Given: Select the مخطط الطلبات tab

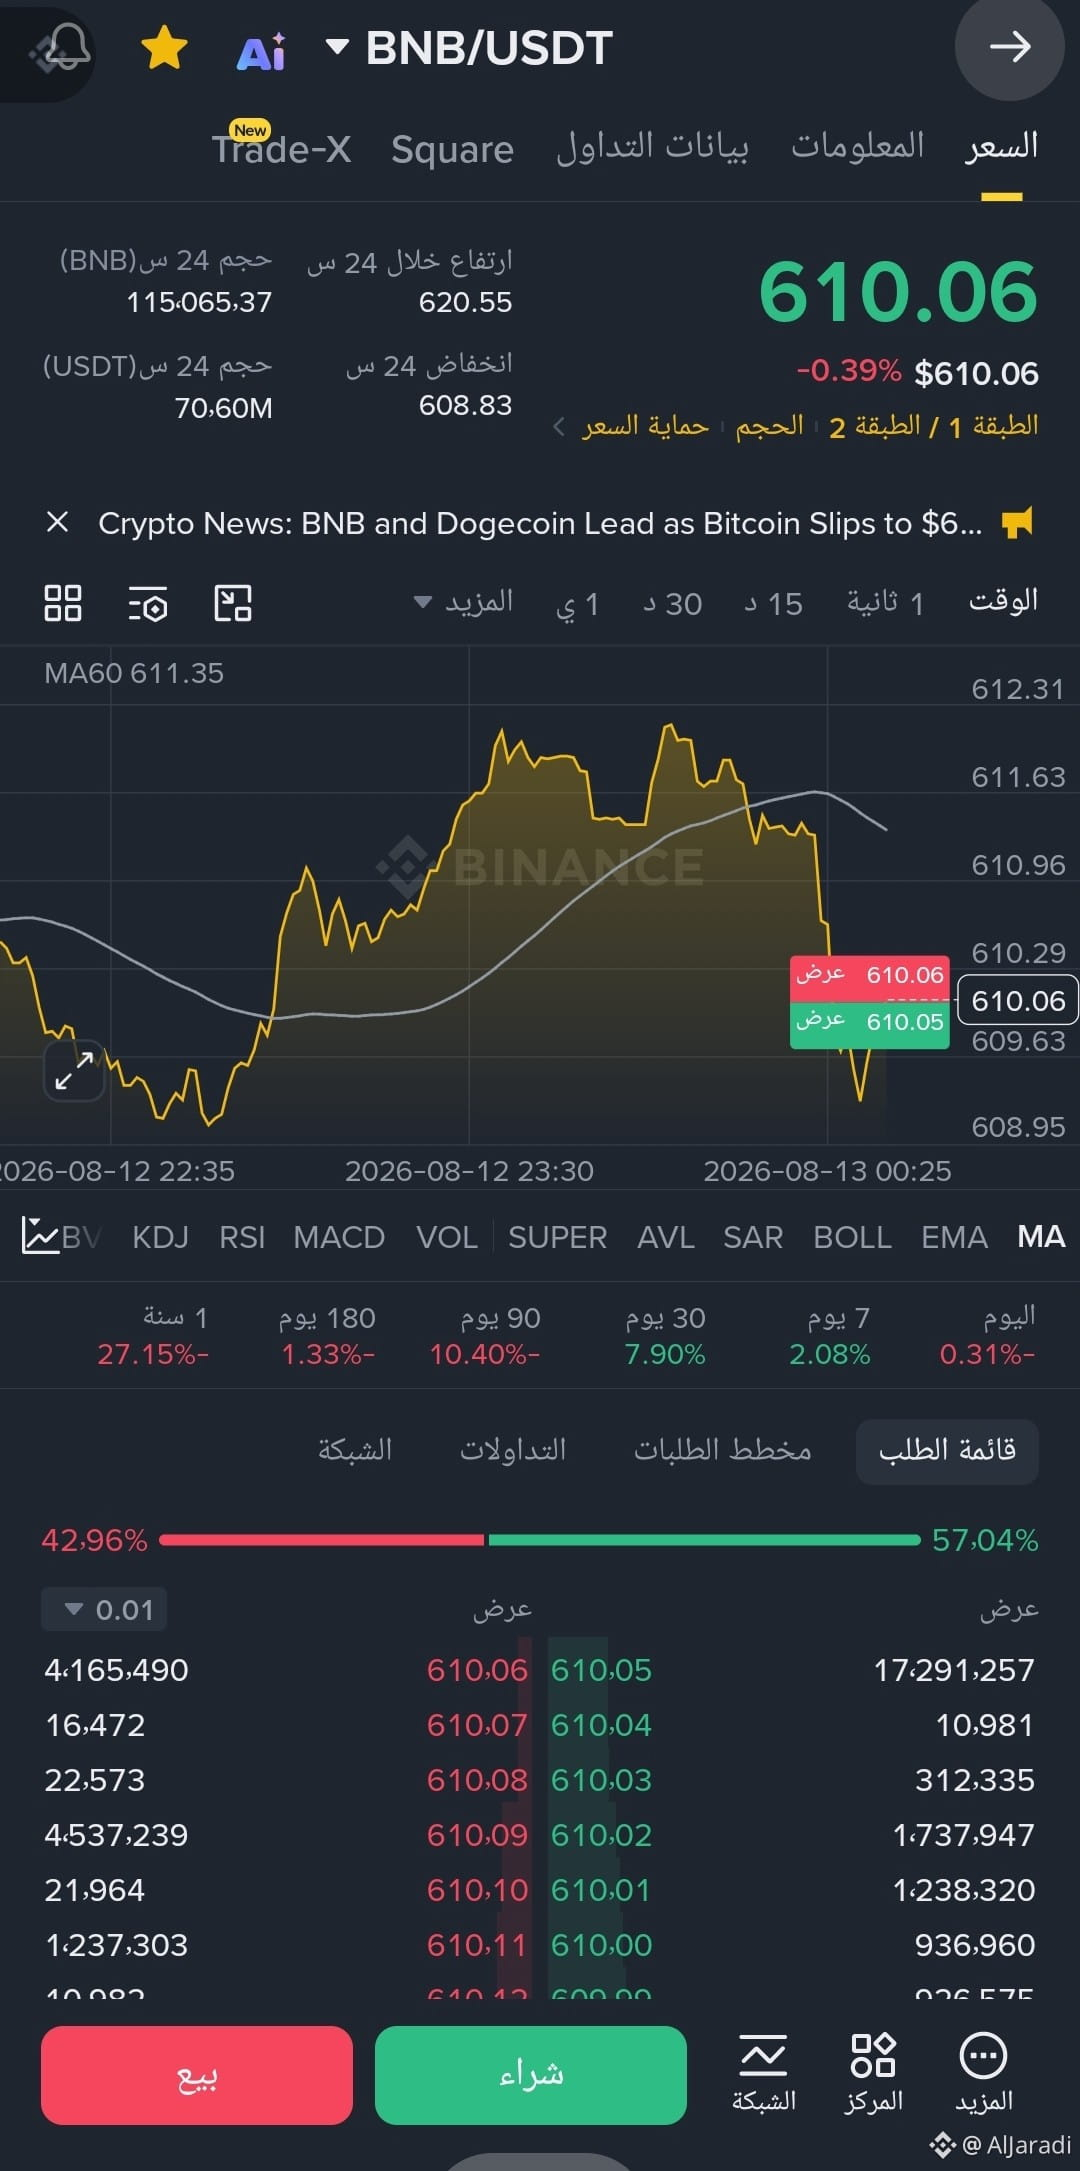Looking at the screenshot, I should 723,1450.
